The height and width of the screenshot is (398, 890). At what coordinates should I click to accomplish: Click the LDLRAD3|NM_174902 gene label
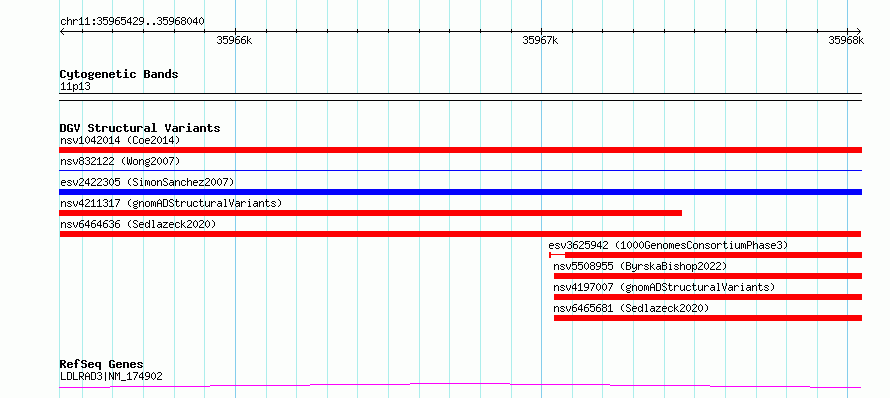111,376
